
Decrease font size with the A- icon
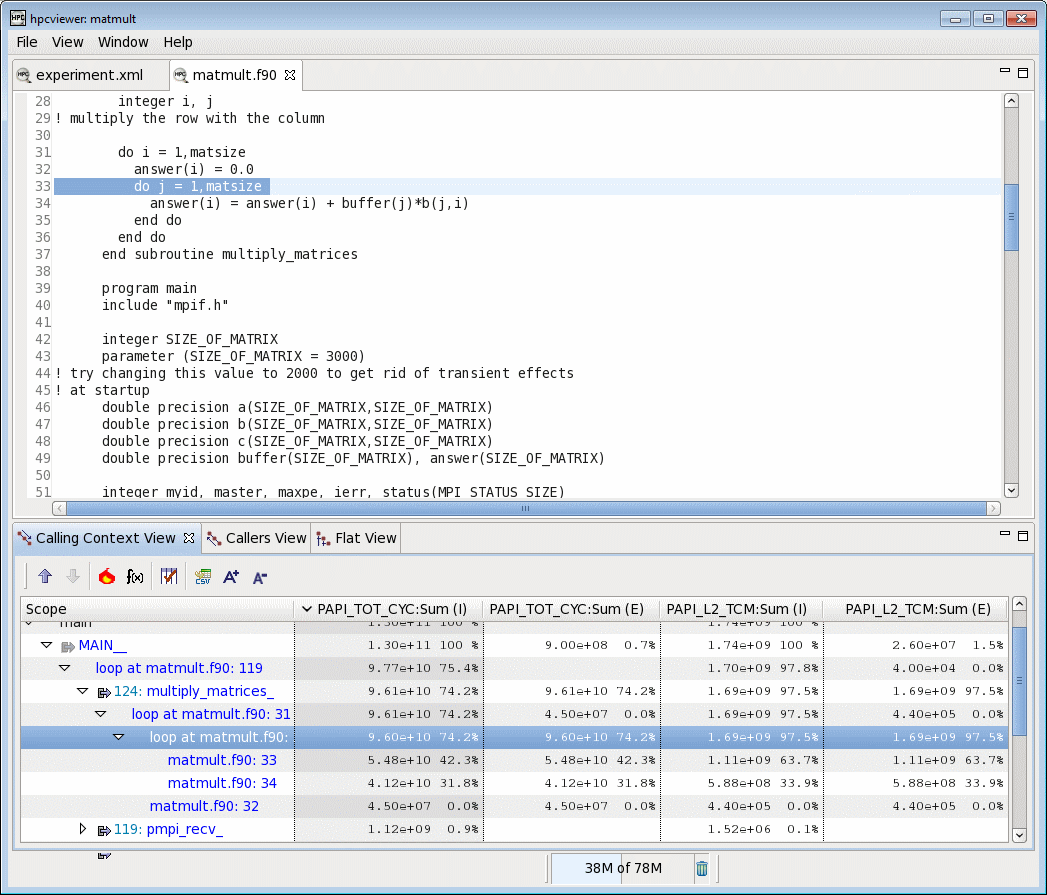259,577
